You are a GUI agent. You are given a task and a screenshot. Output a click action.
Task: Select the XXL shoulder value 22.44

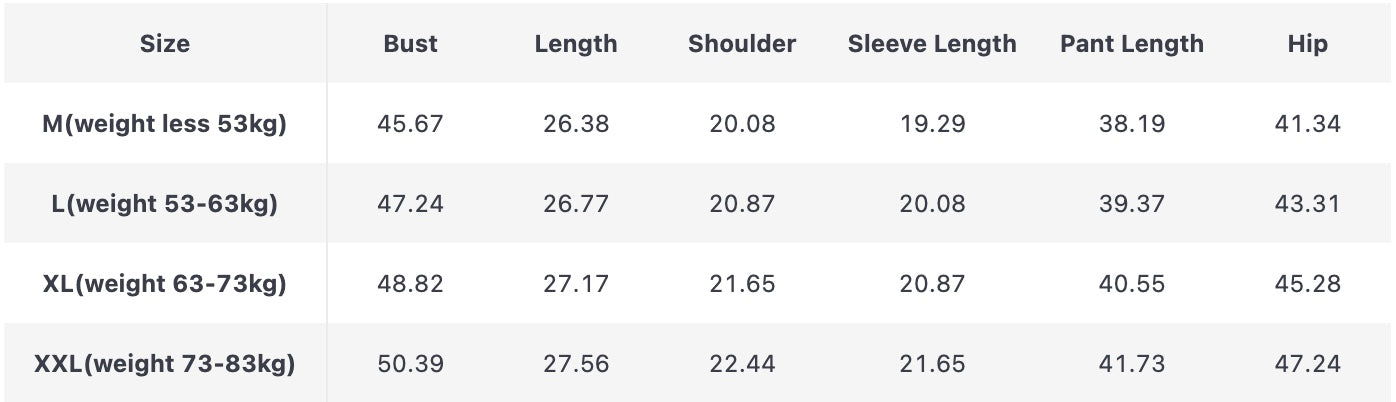(742, 364)
